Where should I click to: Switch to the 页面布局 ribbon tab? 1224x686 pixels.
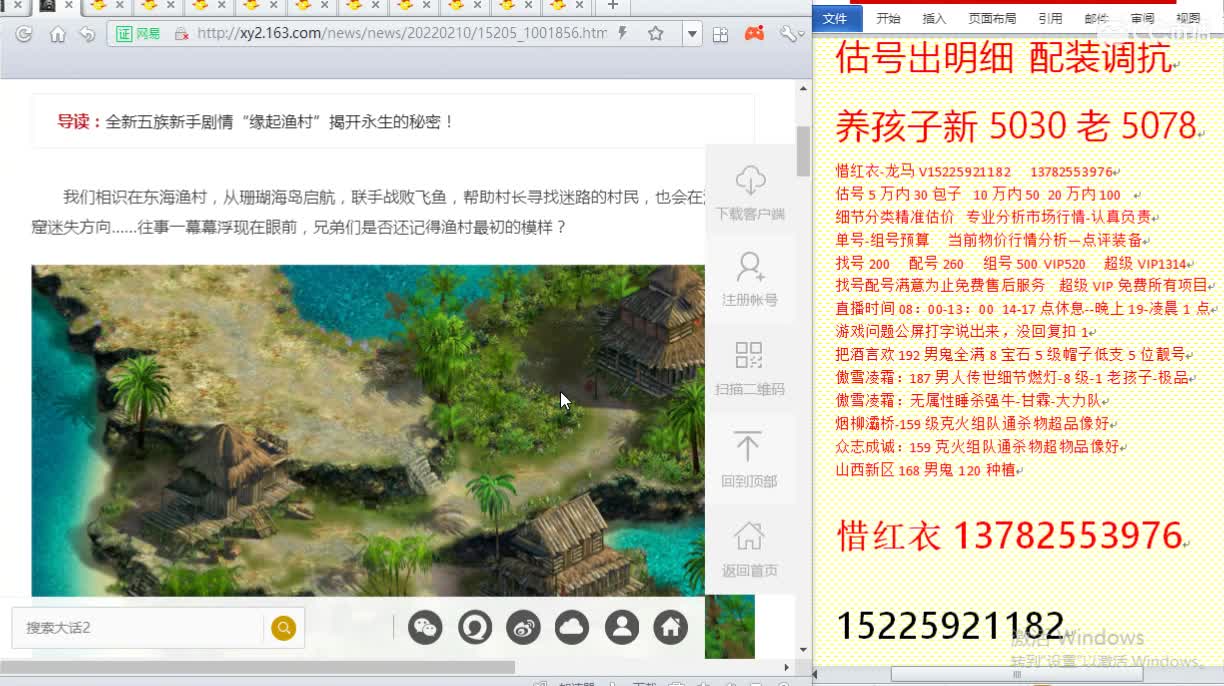click(992, 18)
